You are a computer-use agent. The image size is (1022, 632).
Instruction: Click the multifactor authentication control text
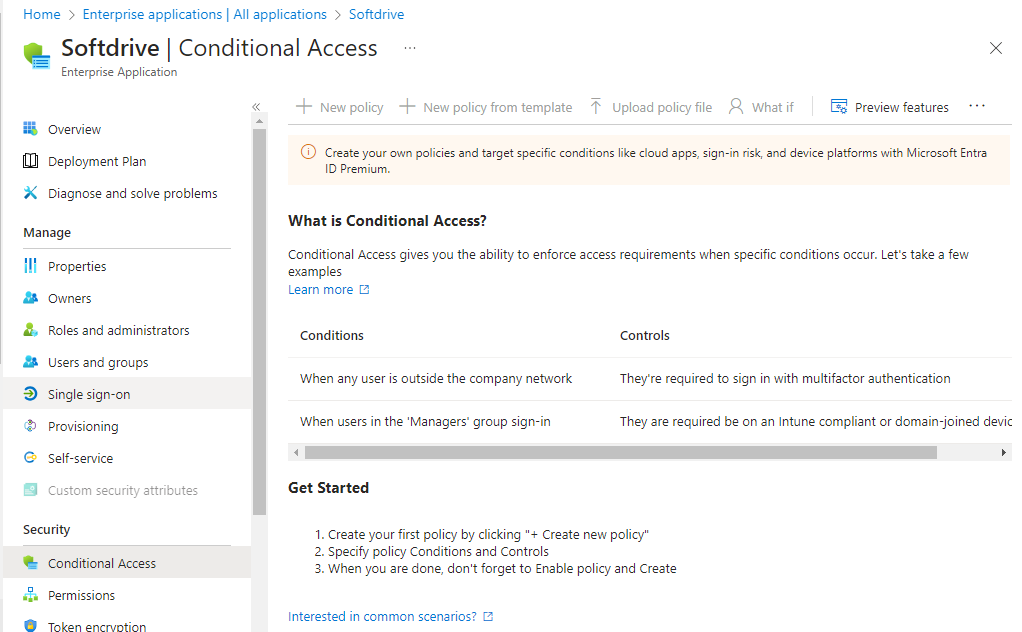785,379
